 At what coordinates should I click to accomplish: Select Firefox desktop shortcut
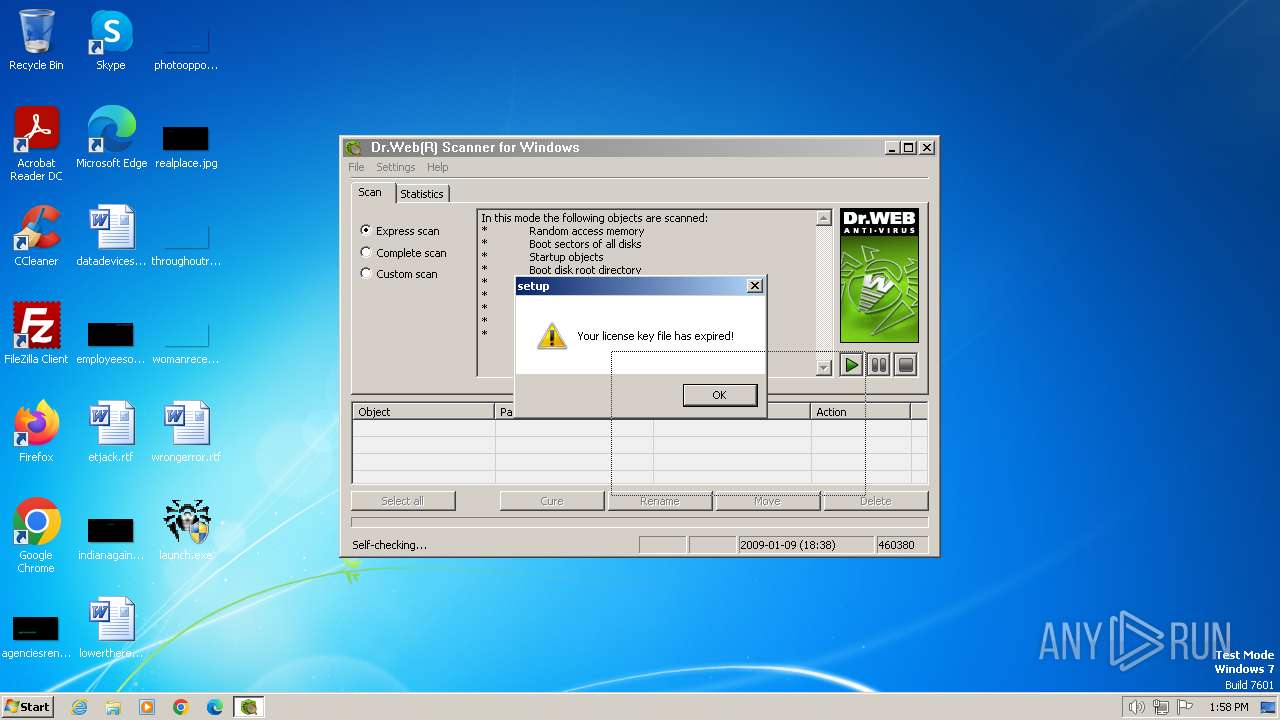(36, 431)
